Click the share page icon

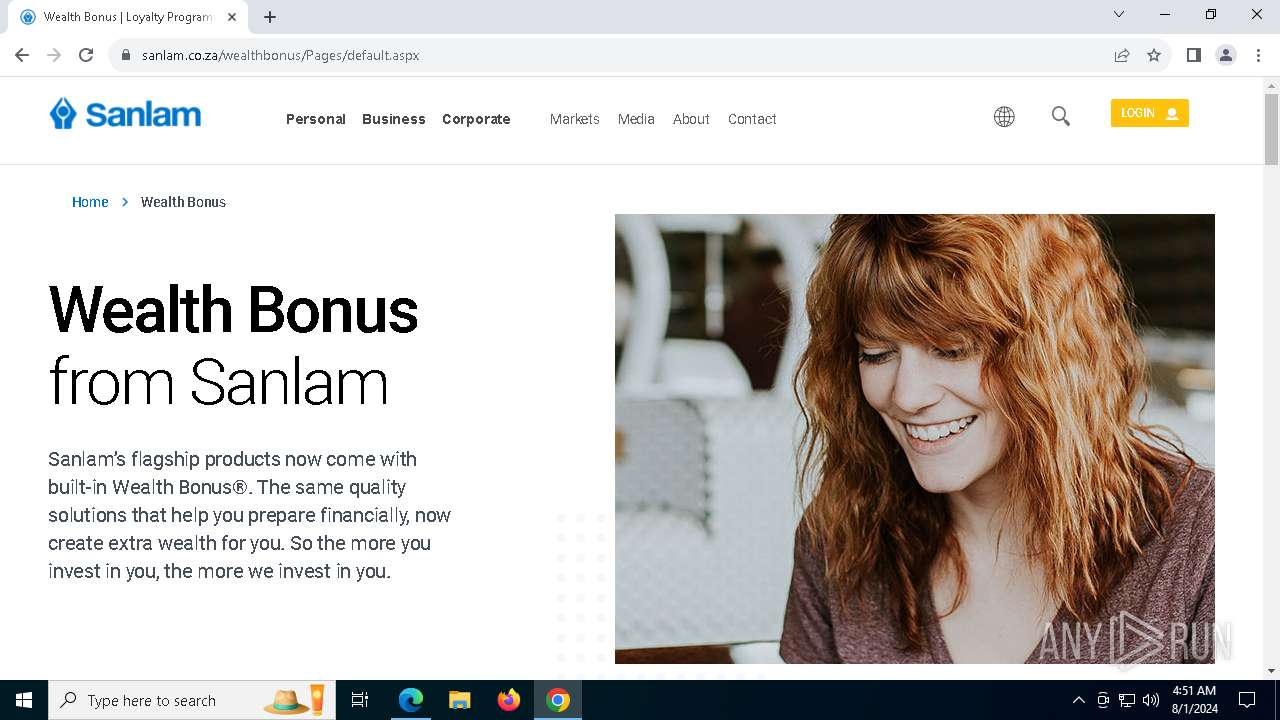(x=1122, y=55)
